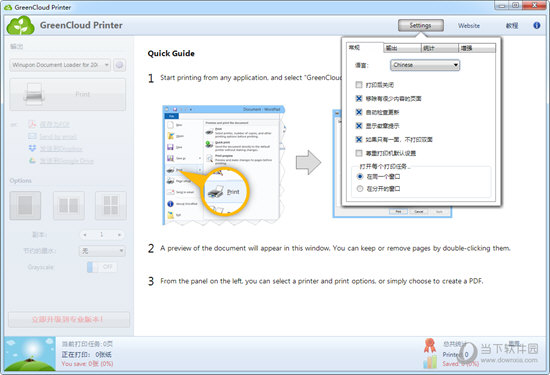Switch to the second settings tab (输出)

402,48
